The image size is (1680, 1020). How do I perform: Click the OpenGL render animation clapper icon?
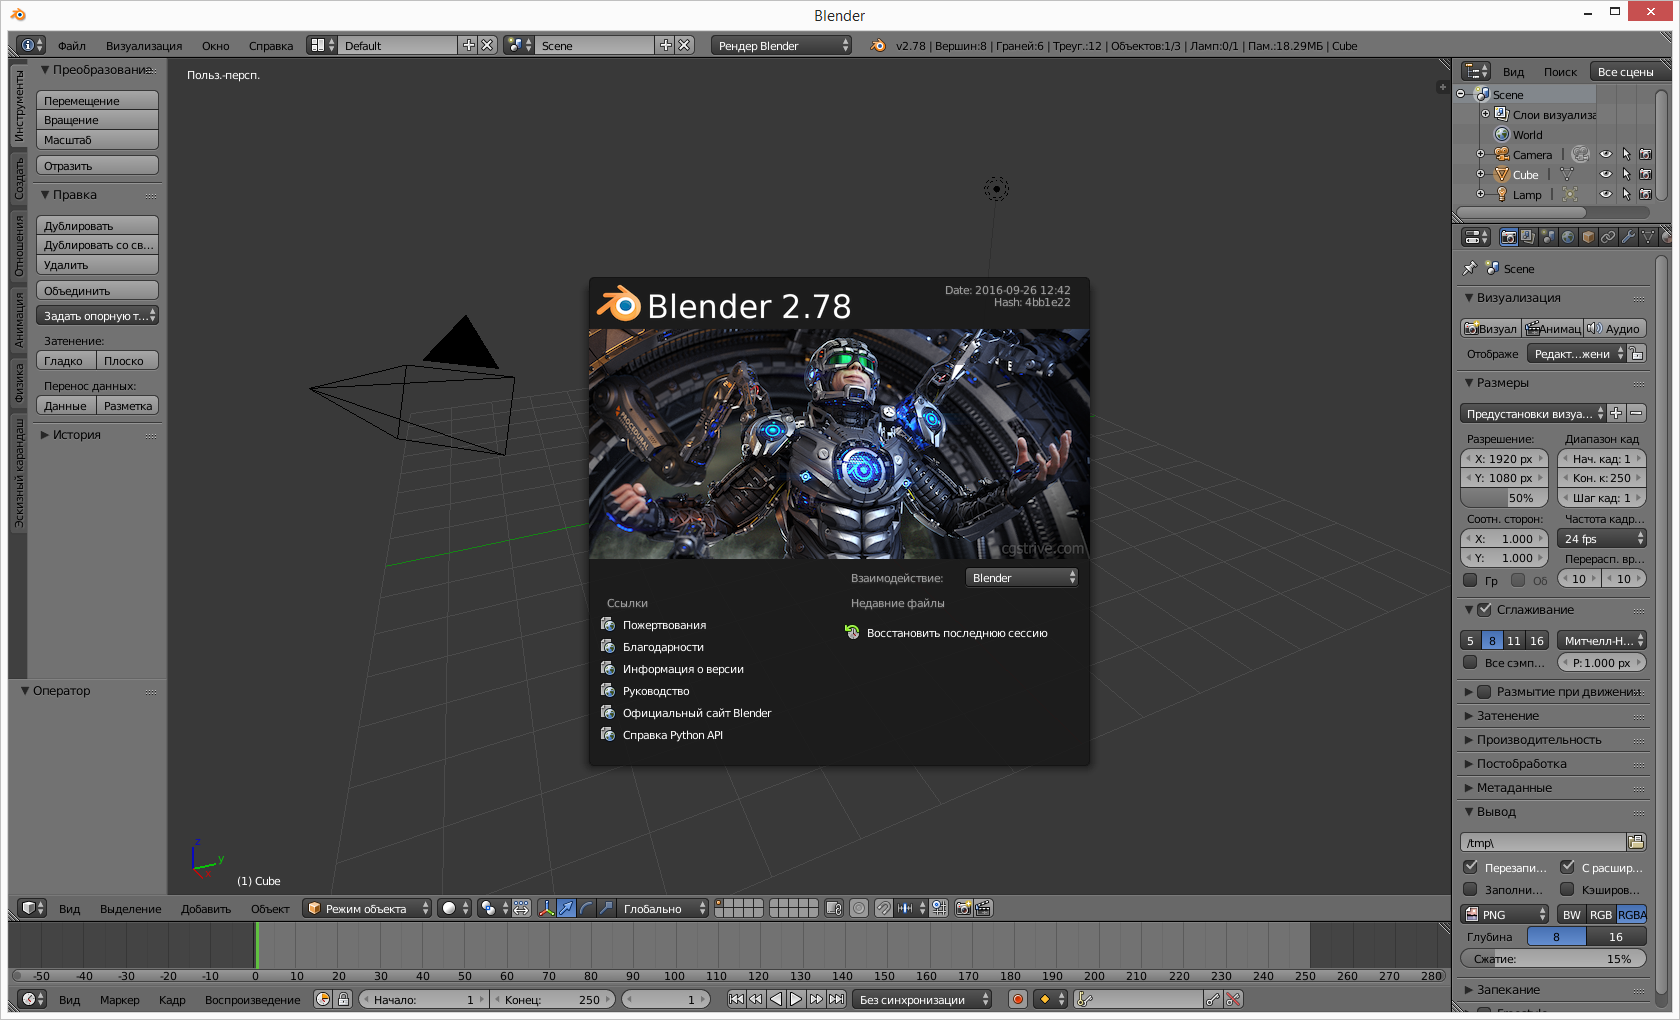[983, 908]
